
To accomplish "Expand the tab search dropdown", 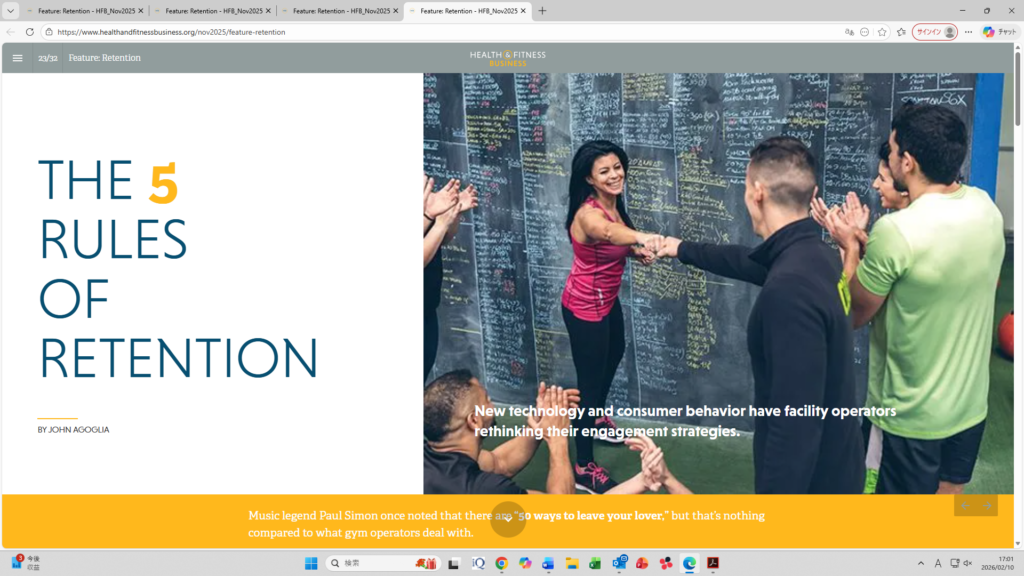I will pos(11,11).
